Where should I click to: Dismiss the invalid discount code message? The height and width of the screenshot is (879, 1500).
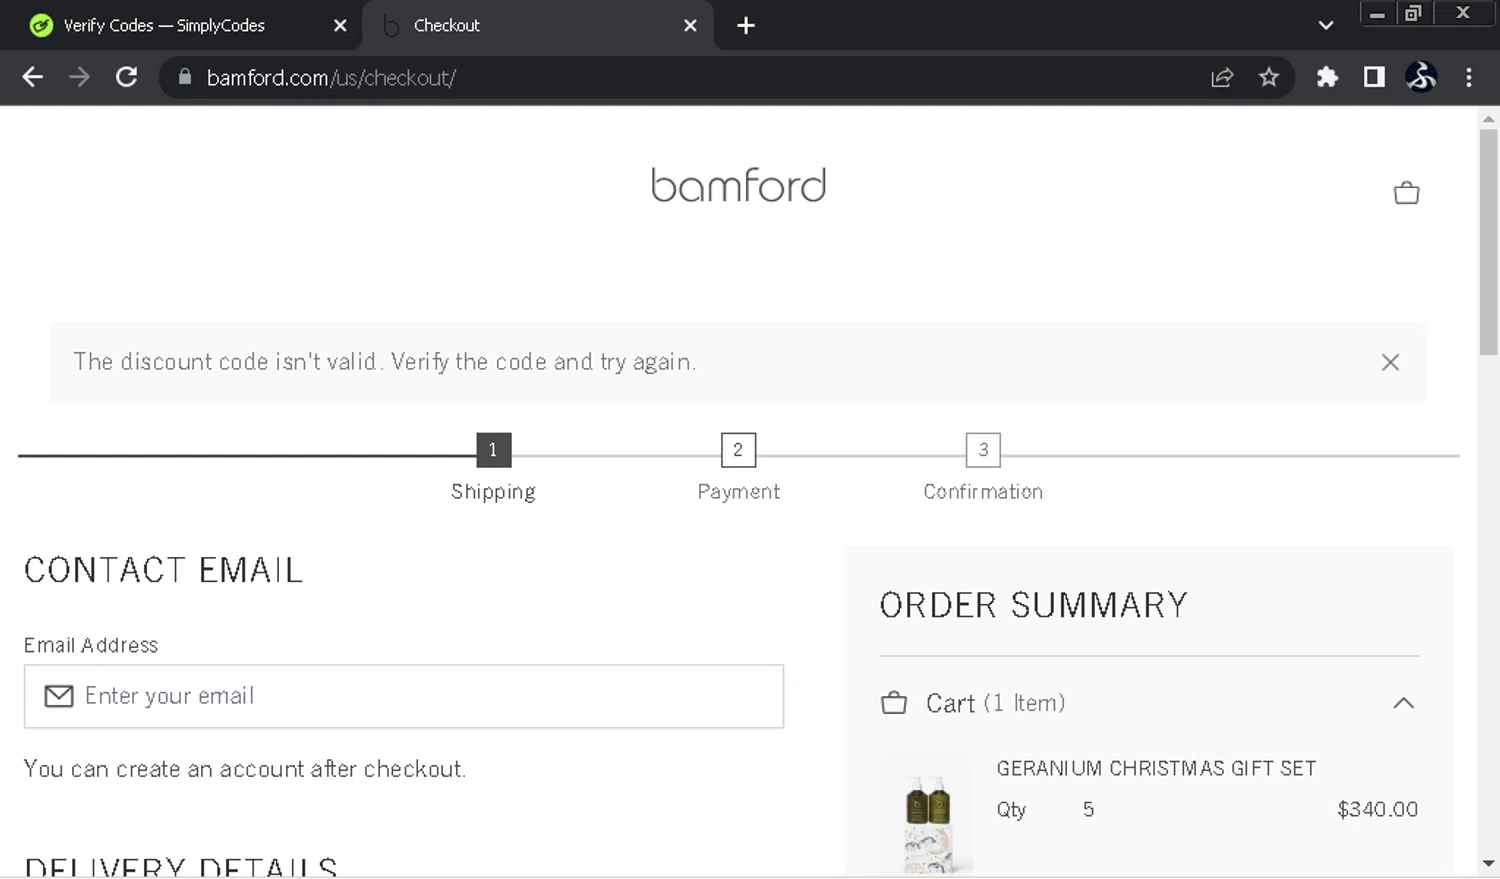[1390, 362]
